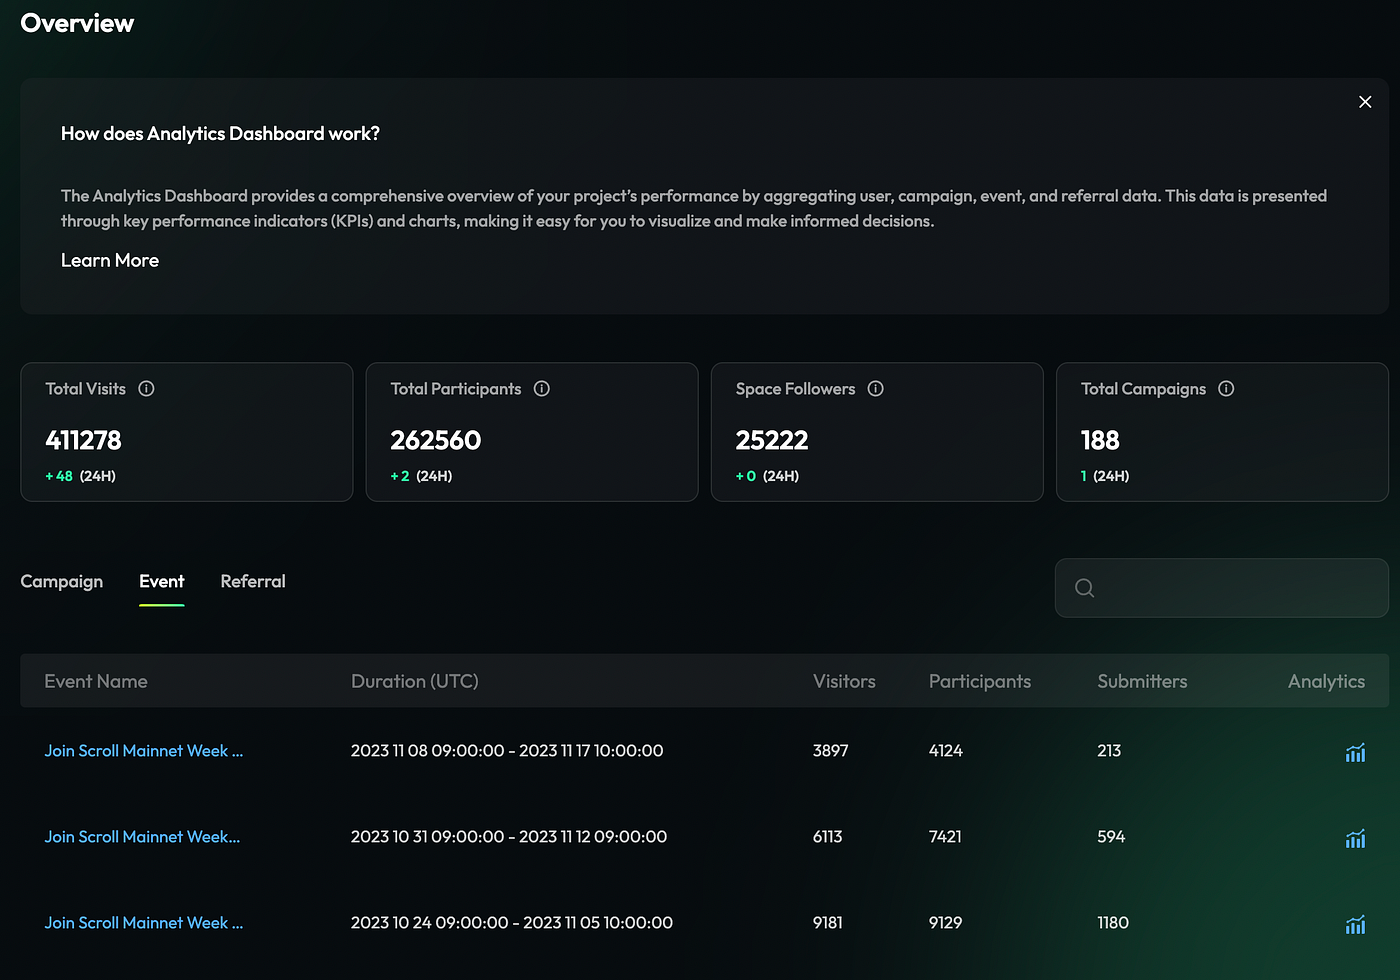The width and height of the screenshot is (1400, 980).
Task: Open analytics chart for event with 3897 visitors
Action: click(x=1355, y=753)
